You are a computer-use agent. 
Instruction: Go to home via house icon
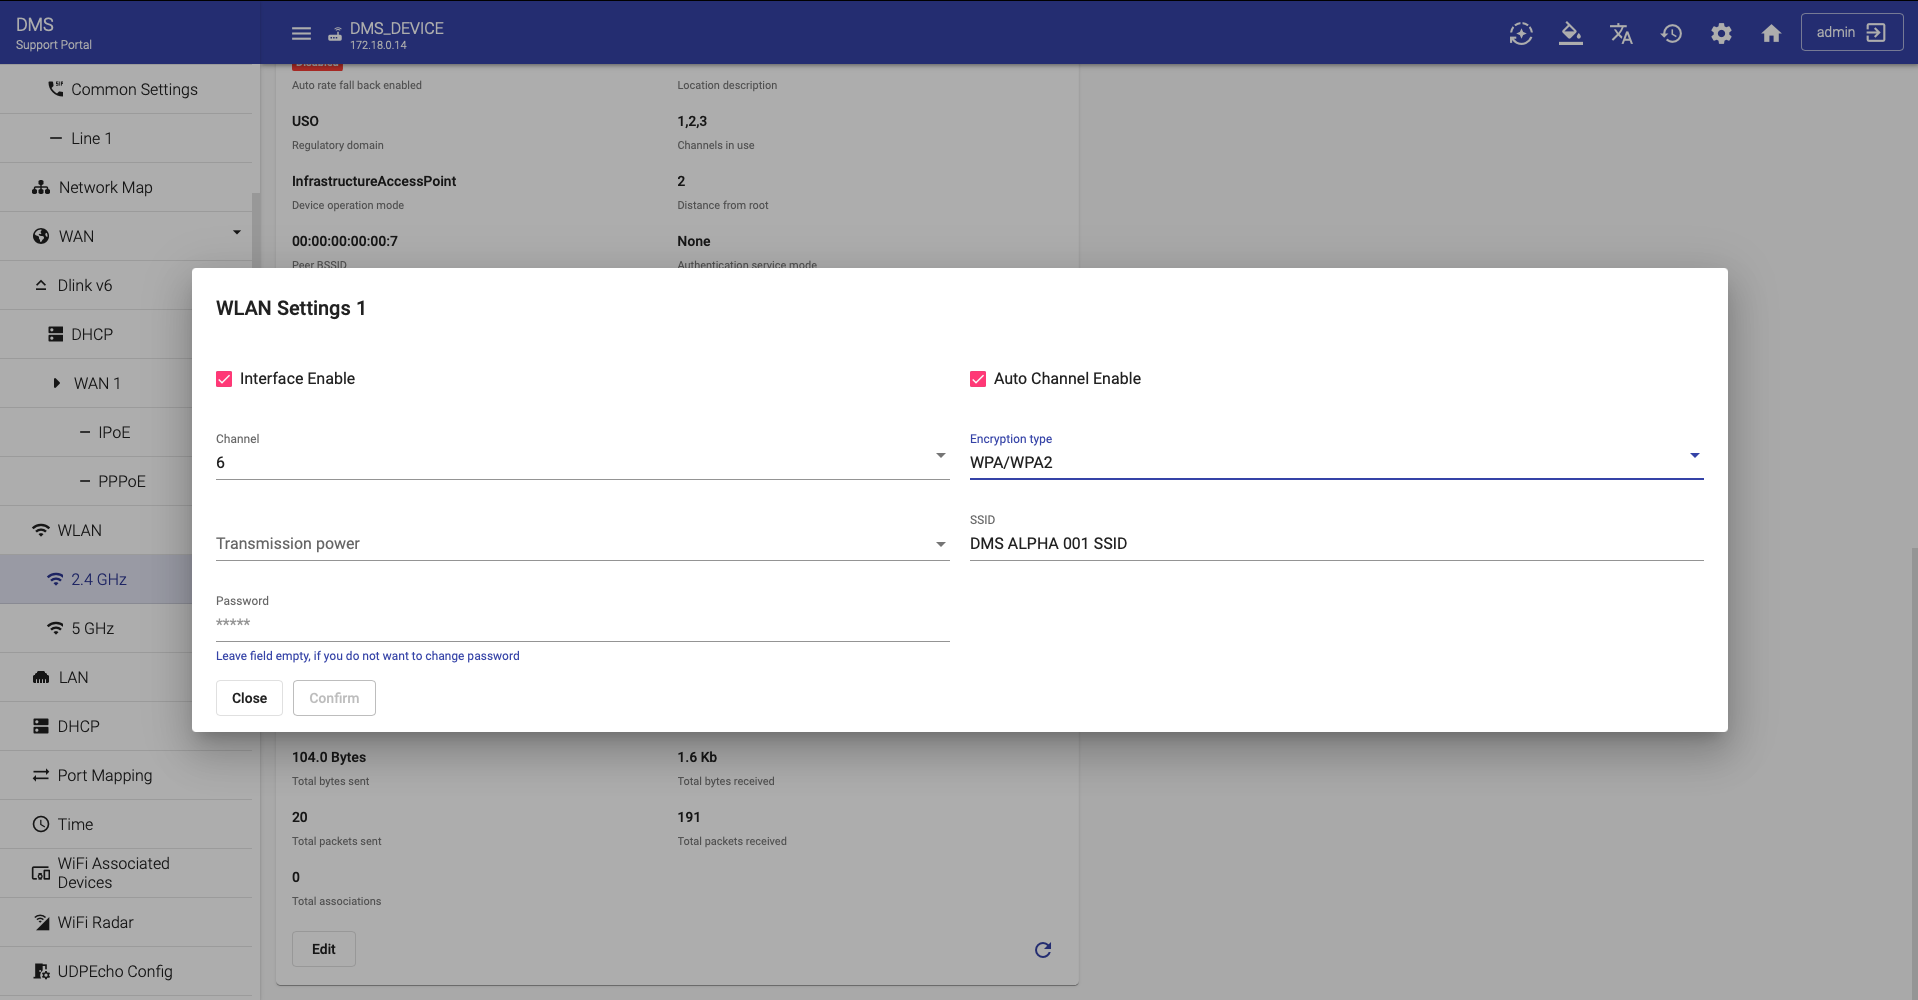(1771, 34)
